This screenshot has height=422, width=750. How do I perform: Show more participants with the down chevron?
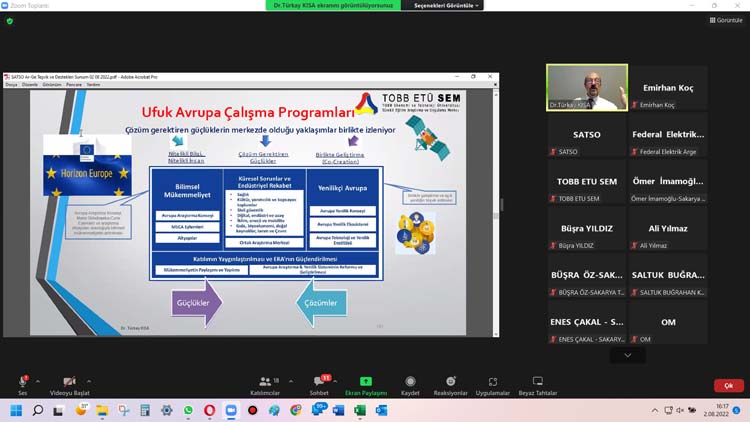627,355
